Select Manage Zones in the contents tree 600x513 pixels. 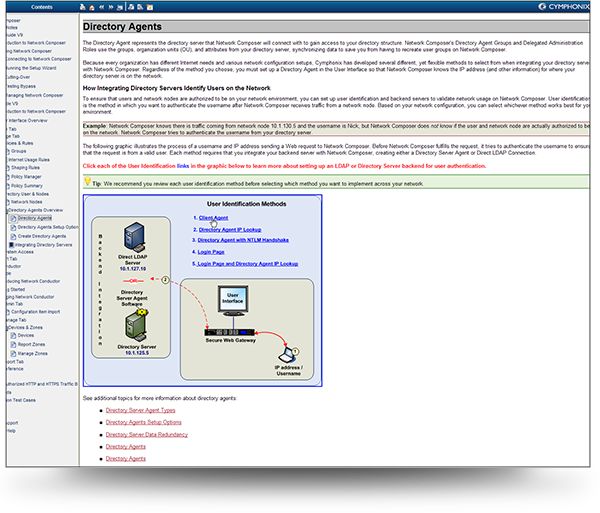point(33,354)
